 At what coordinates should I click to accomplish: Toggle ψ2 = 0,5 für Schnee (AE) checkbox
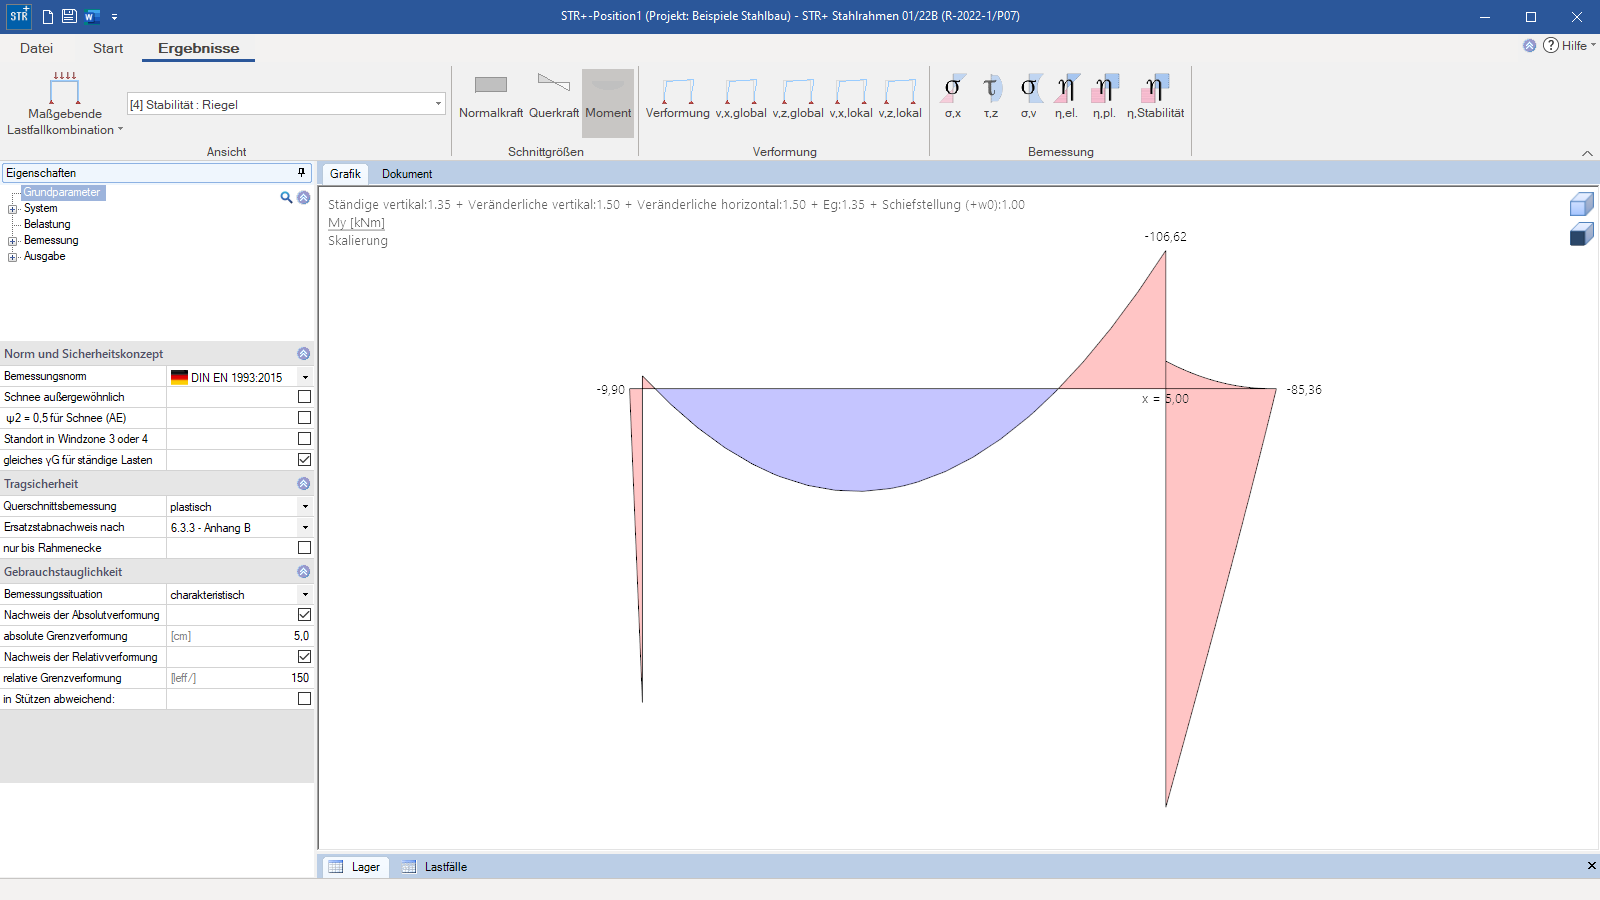click(x=304, y=418)
